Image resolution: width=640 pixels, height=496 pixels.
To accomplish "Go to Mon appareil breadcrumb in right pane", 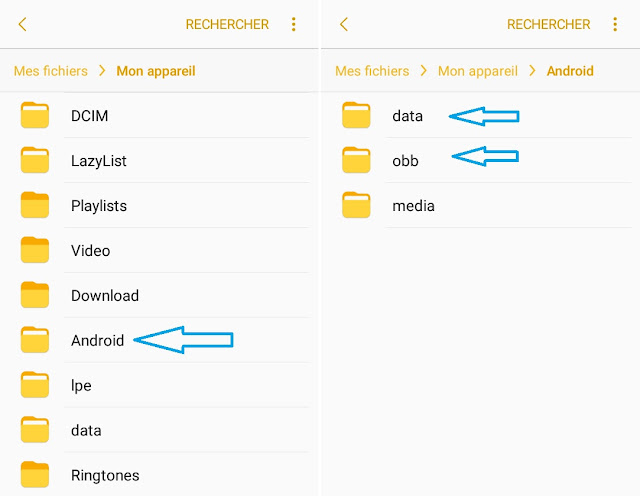I will click(x=478, y=71).
